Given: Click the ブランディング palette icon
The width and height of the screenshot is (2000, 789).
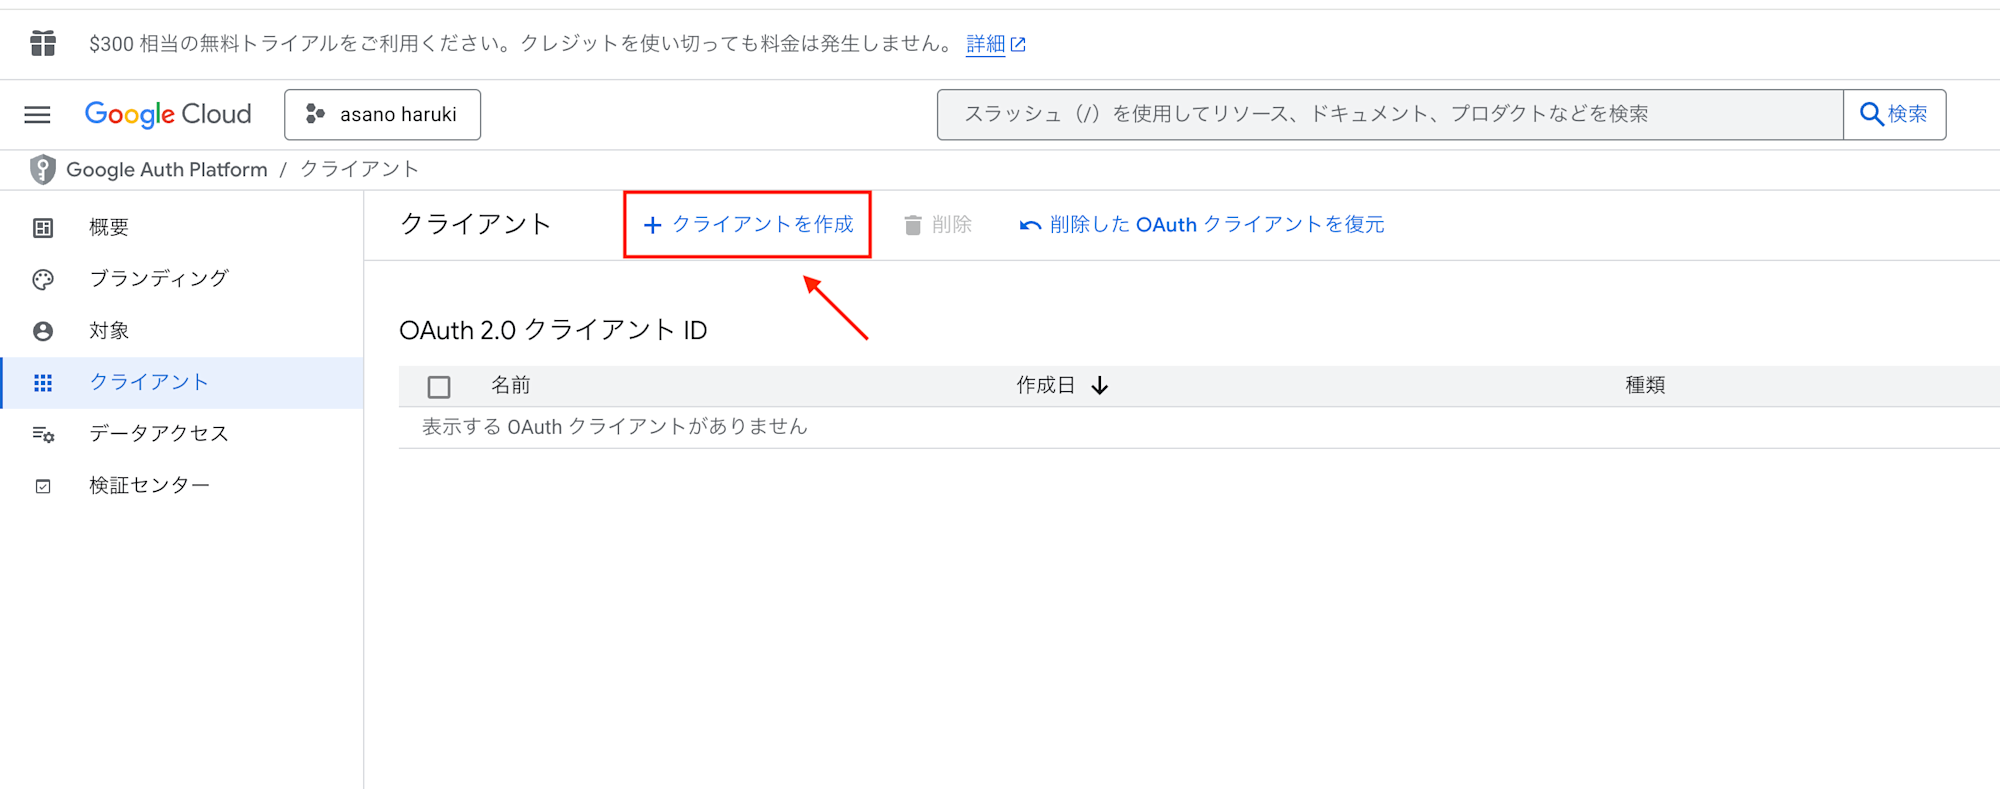Looking at the screenshot, I should point(43,280).
